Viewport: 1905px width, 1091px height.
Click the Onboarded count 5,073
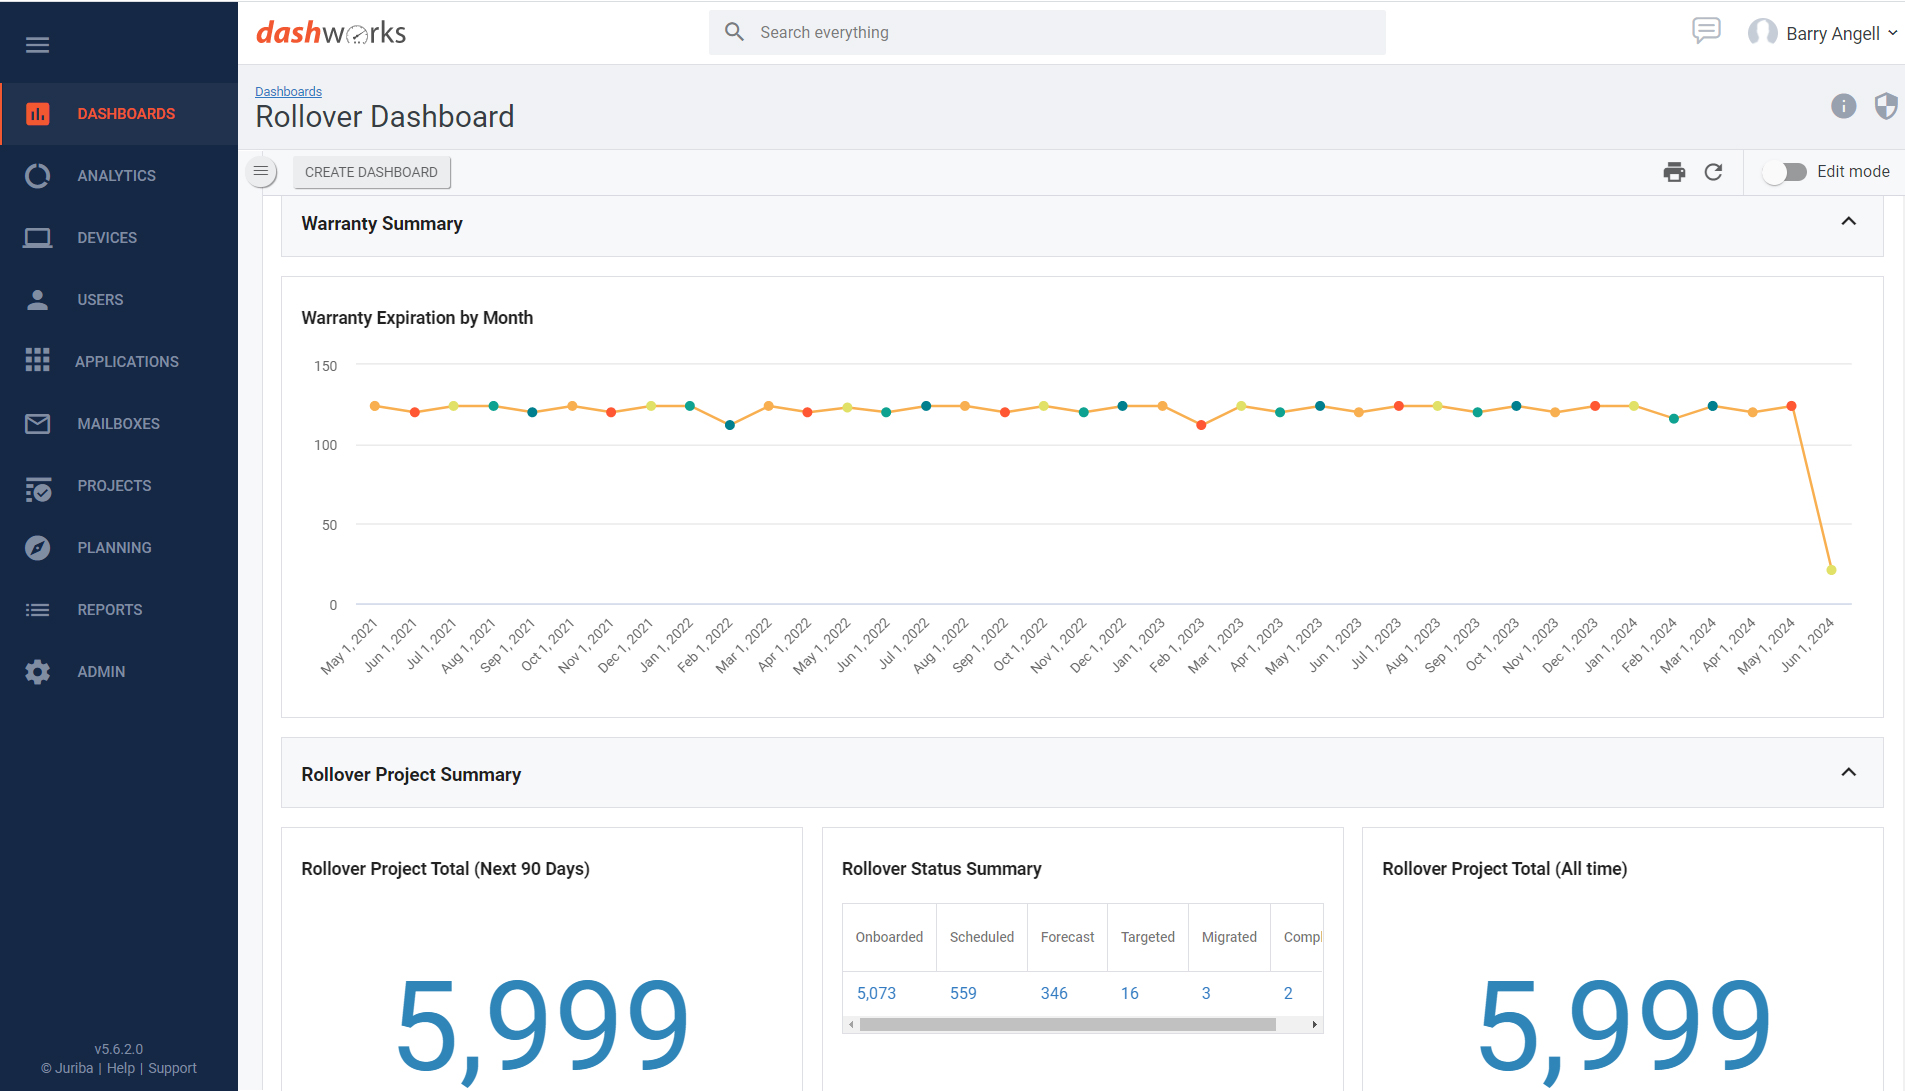coord(876,993)
